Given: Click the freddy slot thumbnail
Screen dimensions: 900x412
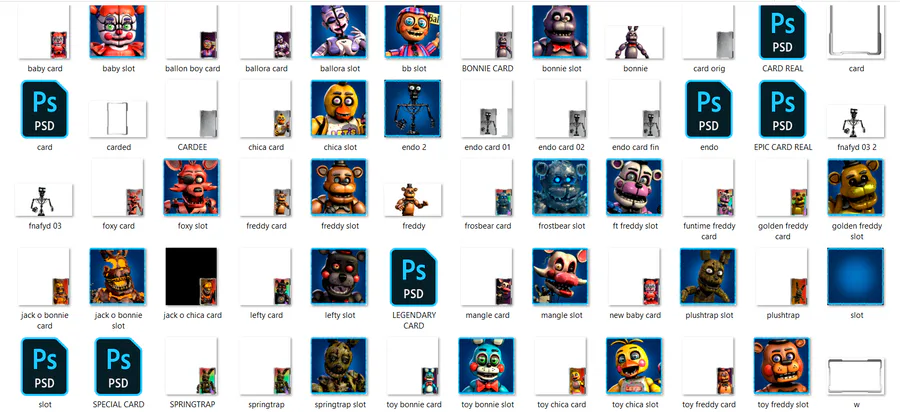Looking at the screenshot, I should pos(339,187).
